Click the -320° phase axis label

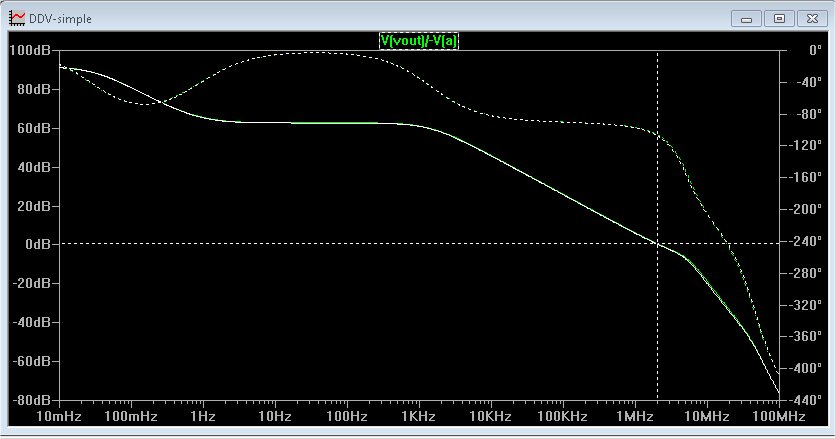[x=805, y=305]
